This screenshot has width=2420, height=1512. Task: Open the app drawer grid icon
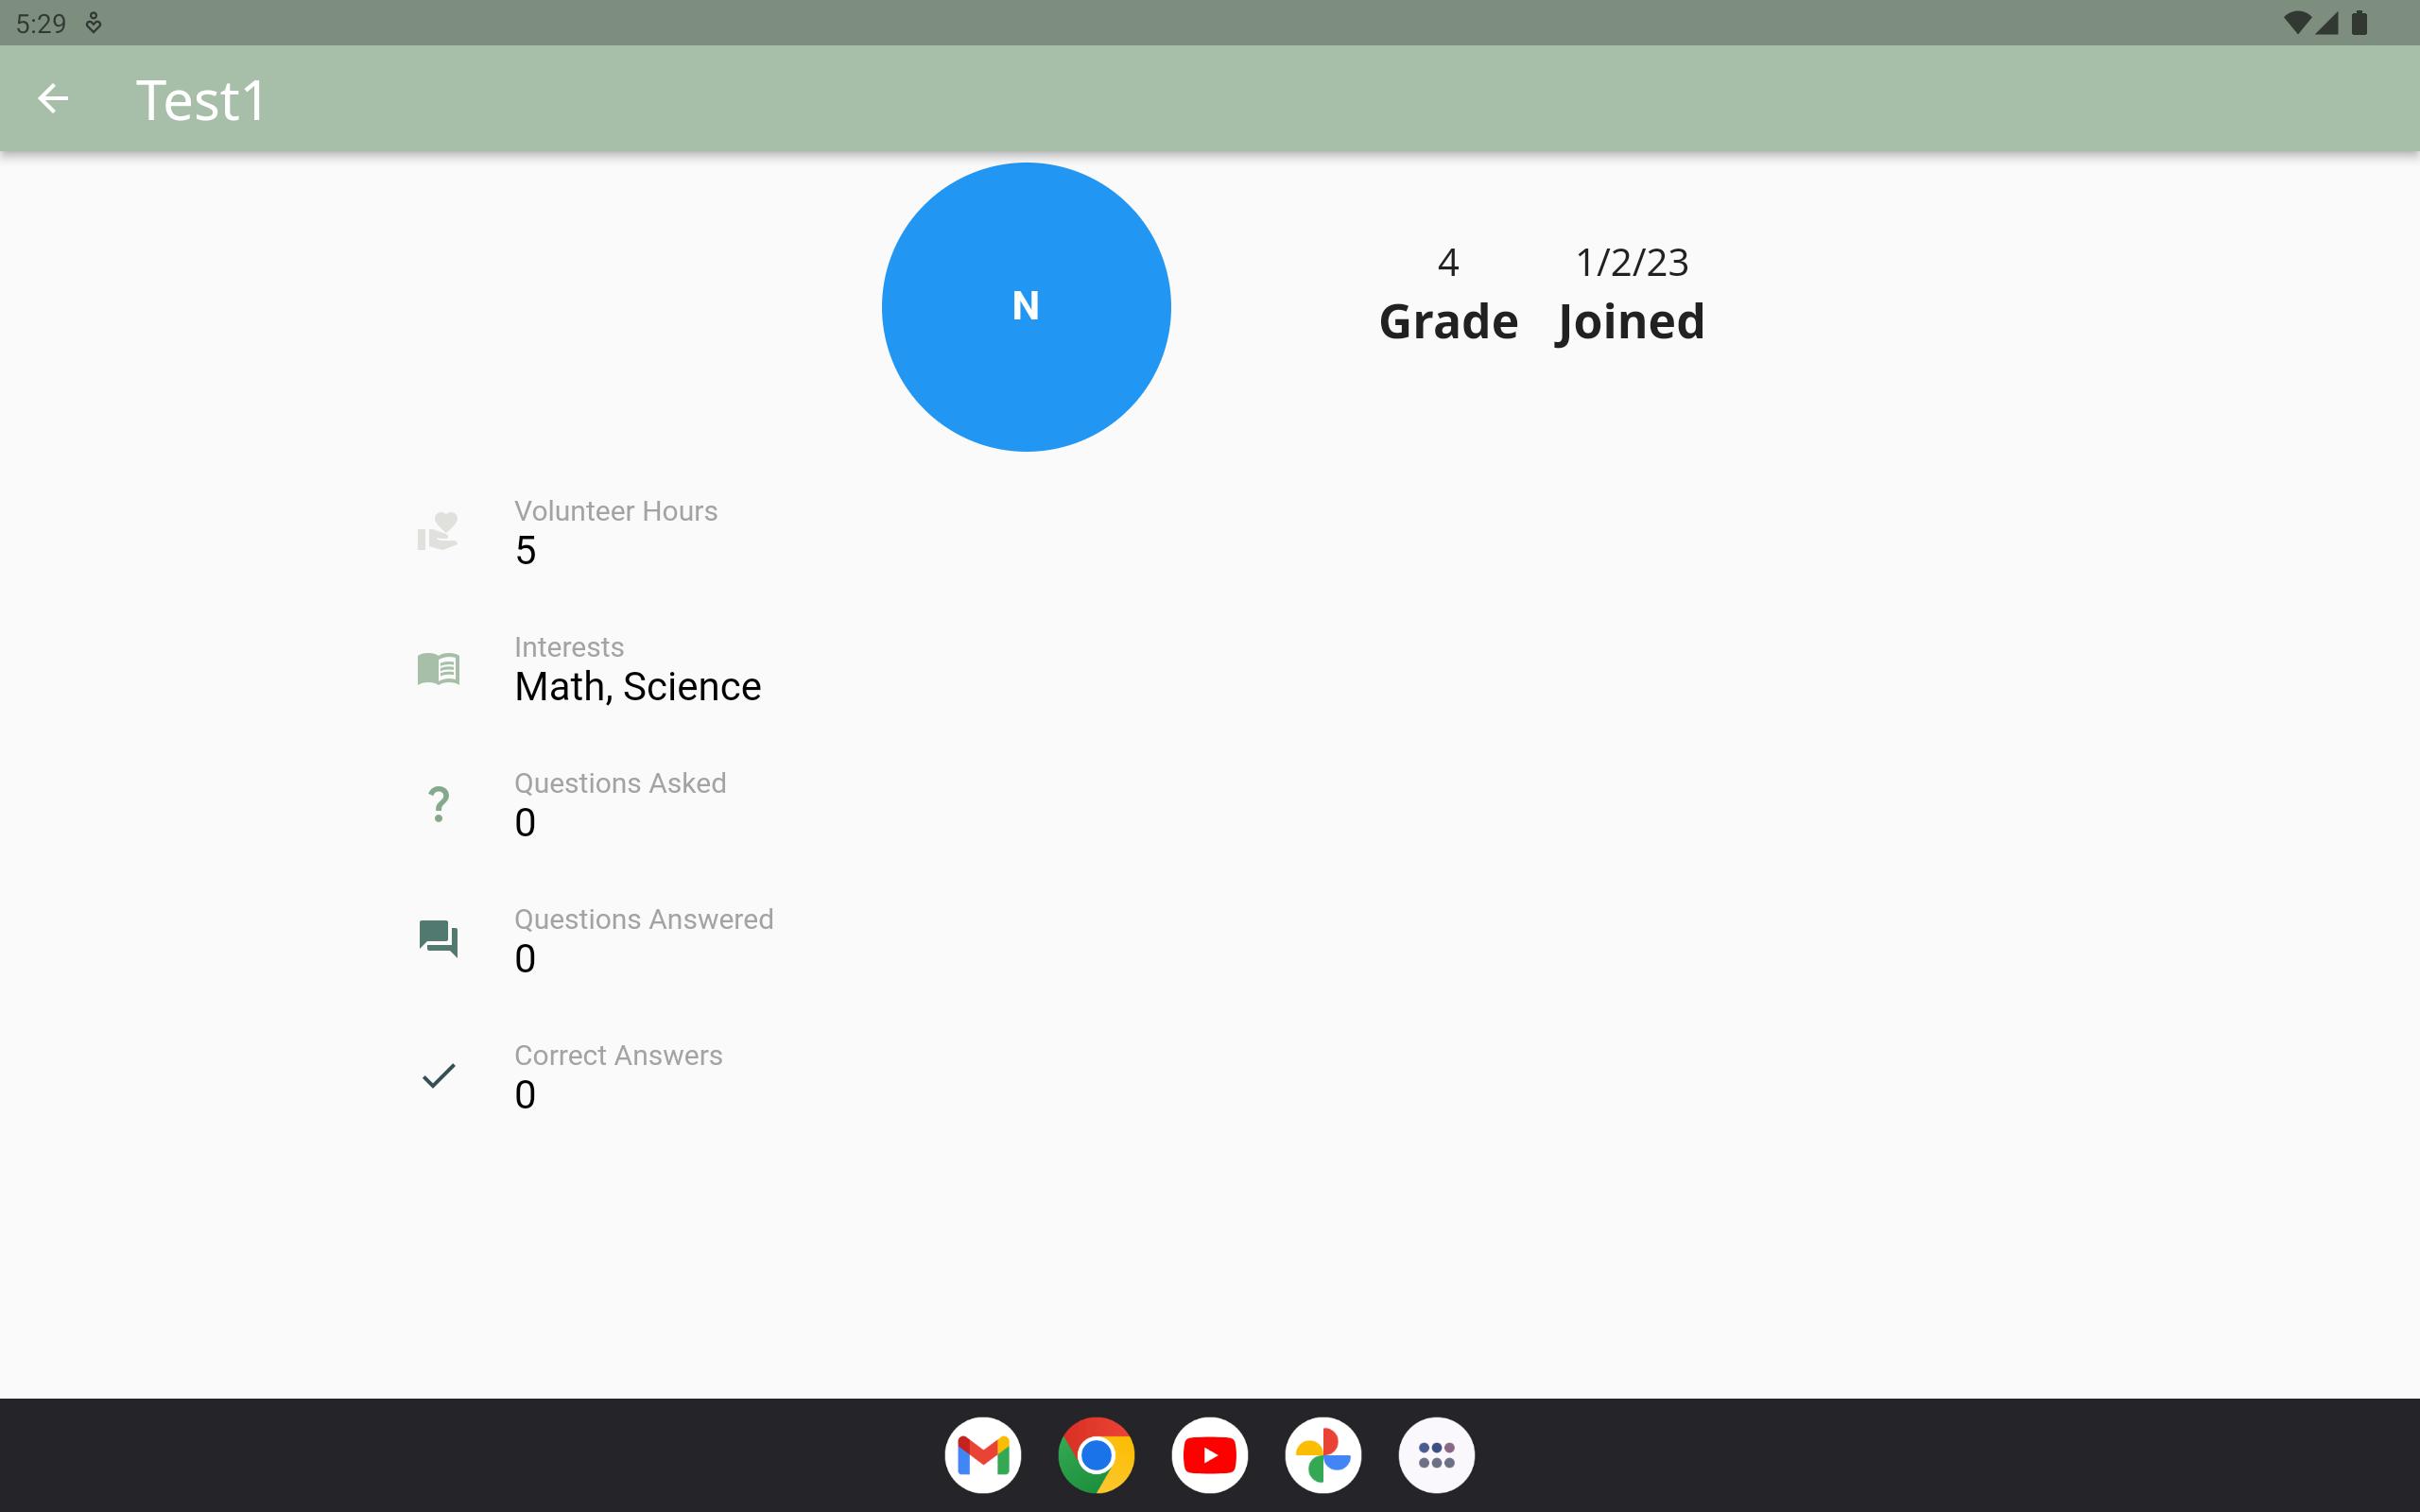pos(1436,1455)
